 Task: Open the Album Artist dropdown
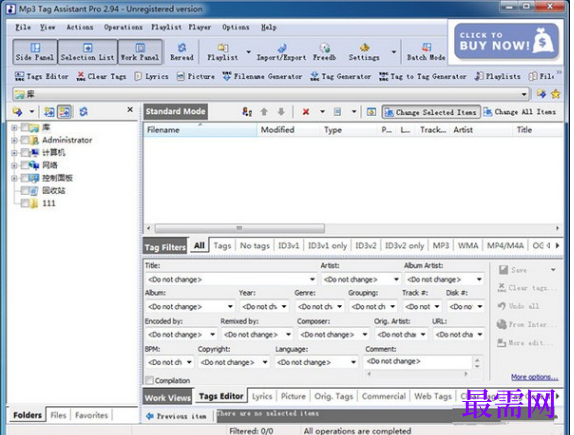click(x=479, y=279)
